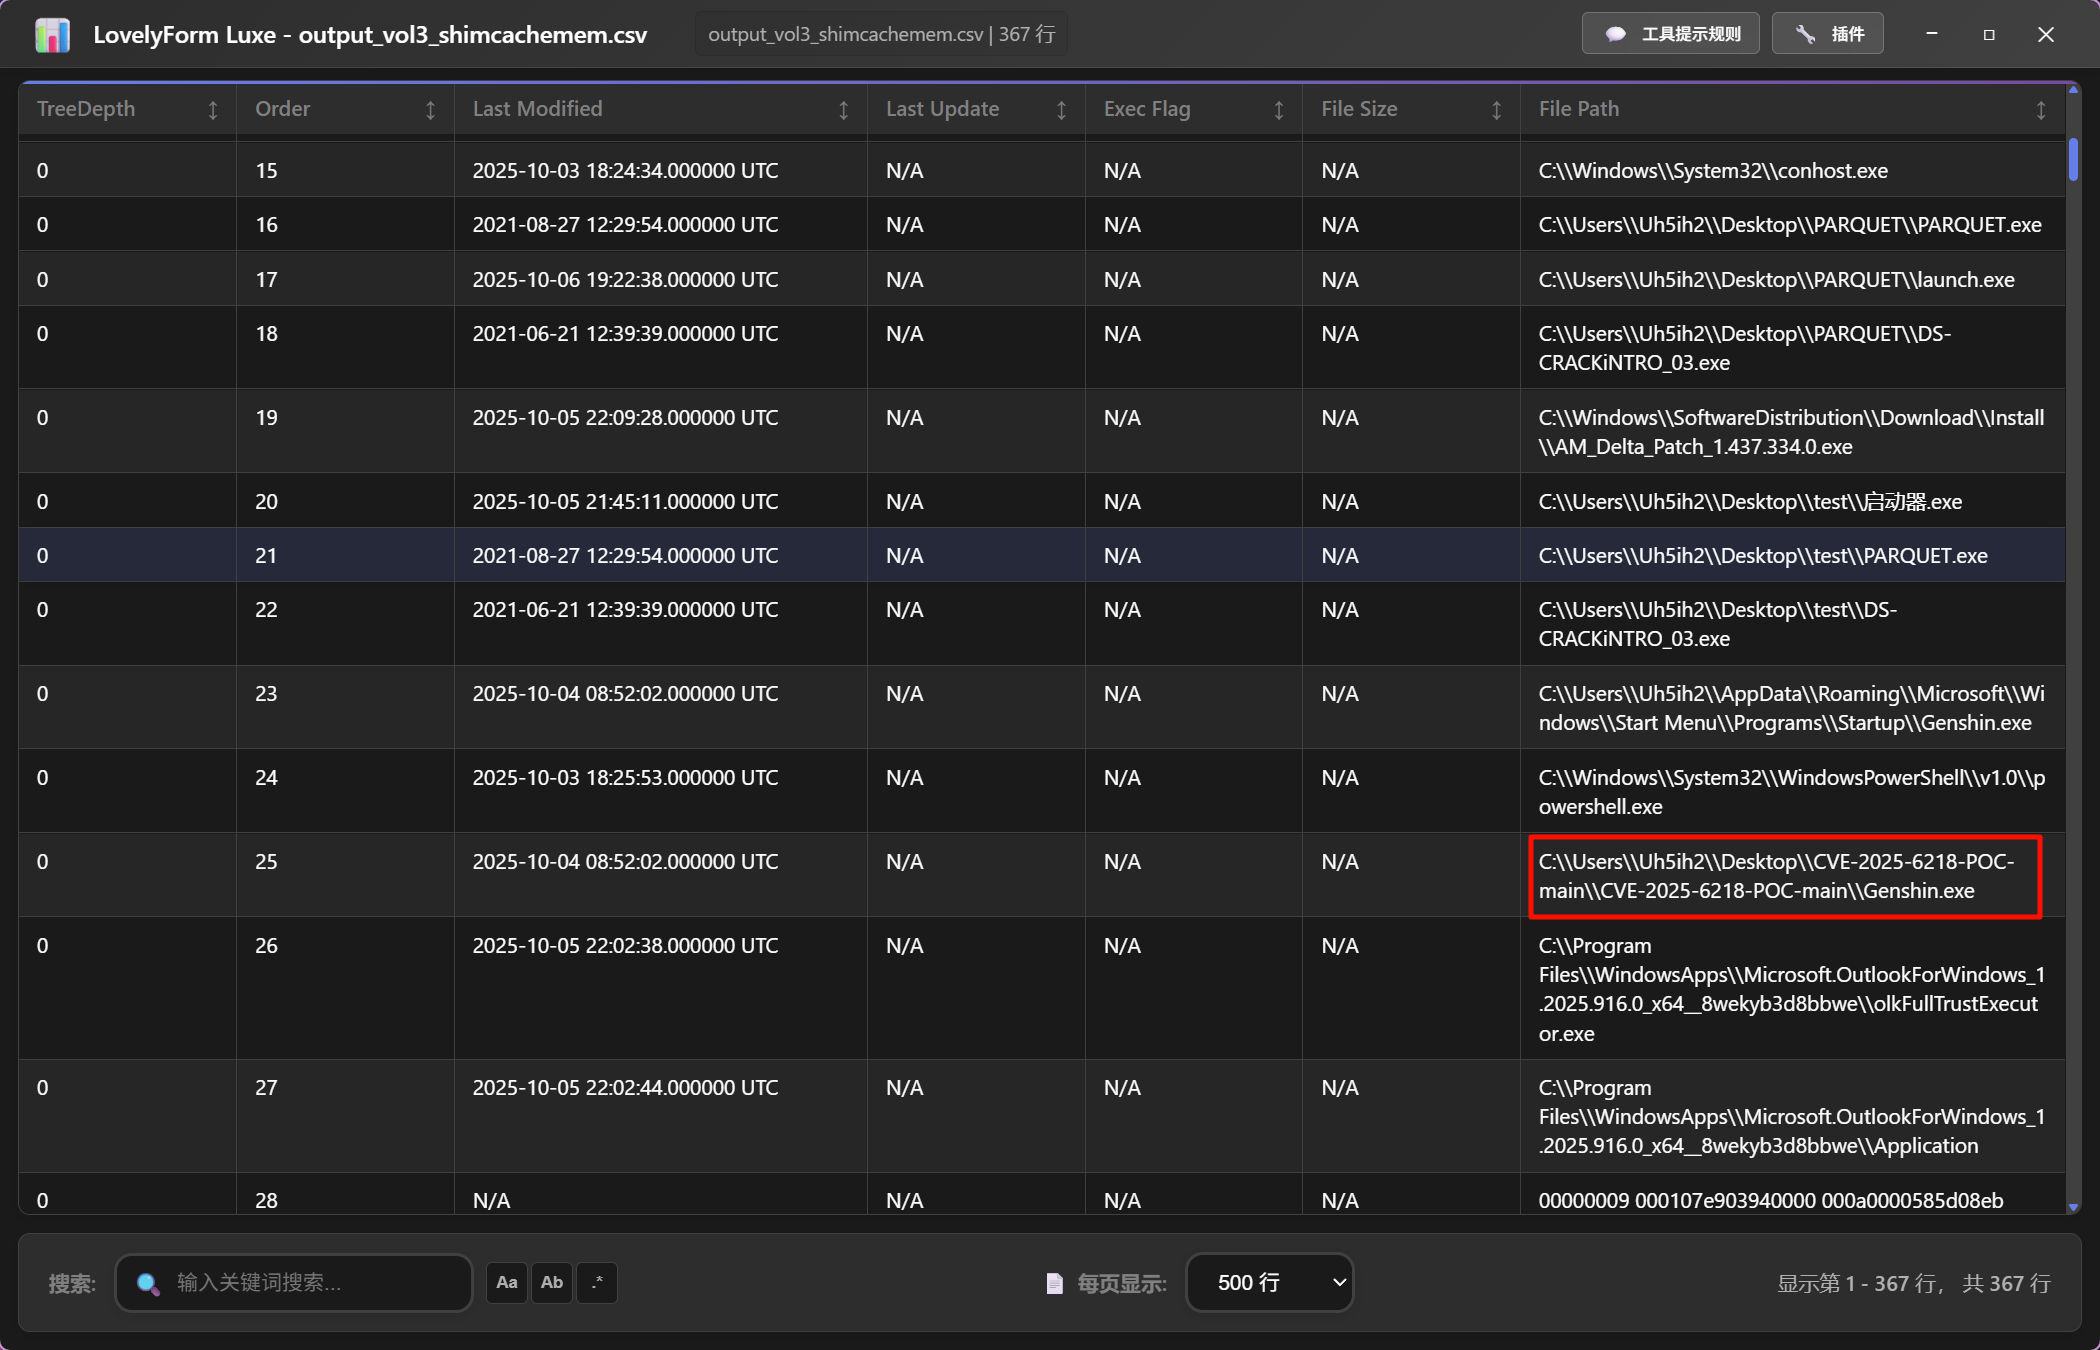Viewport: 2100px width, 1350px height.
Task: Sort the File Path column
Action: [x=2040, y=110]
